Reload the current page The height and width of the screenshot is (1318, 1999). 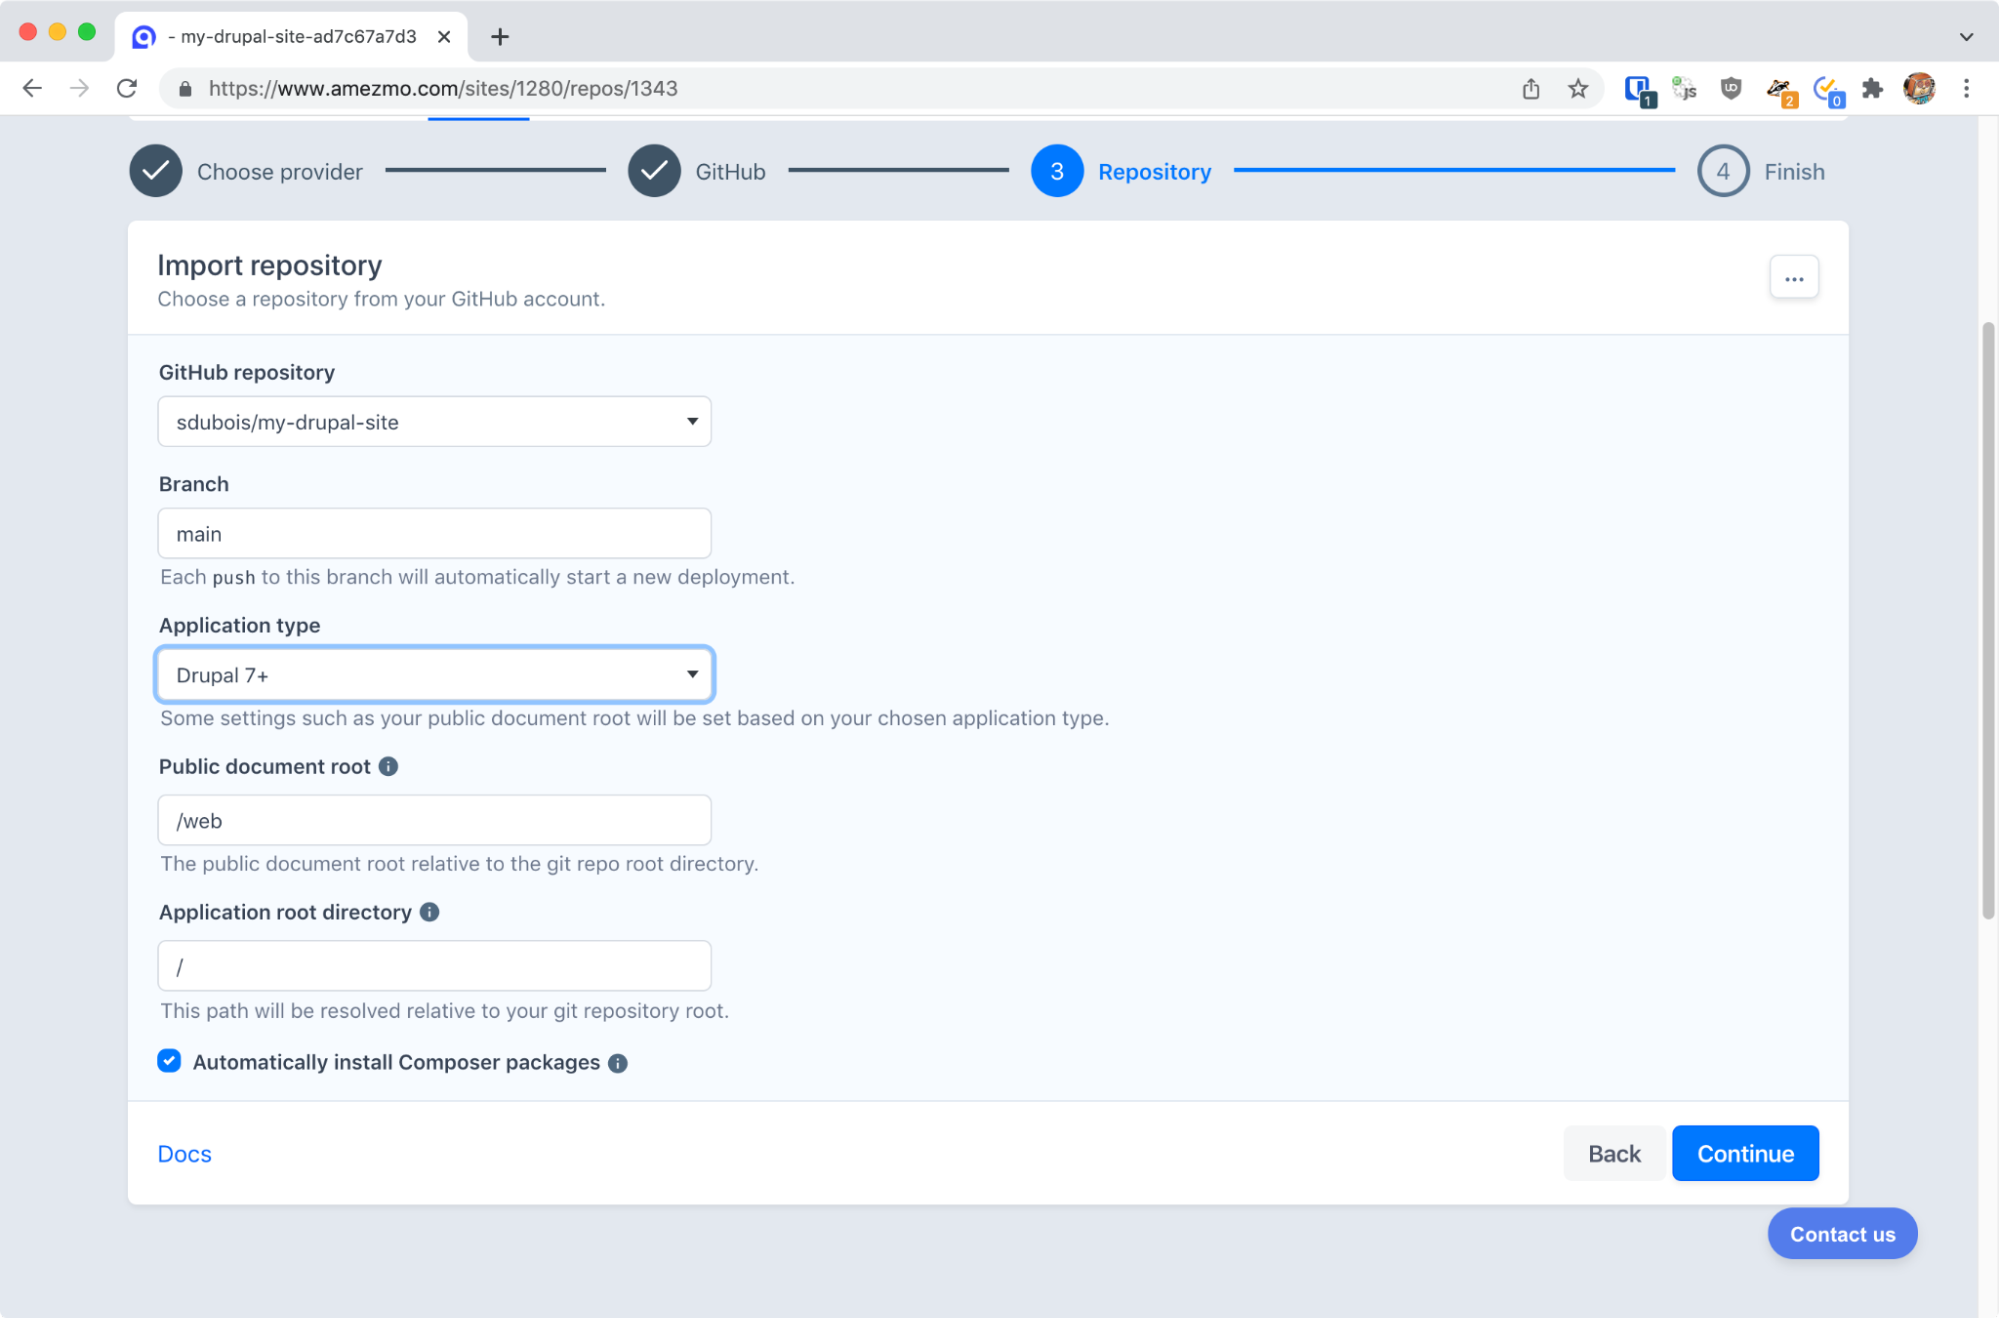(x=127, y=88)
